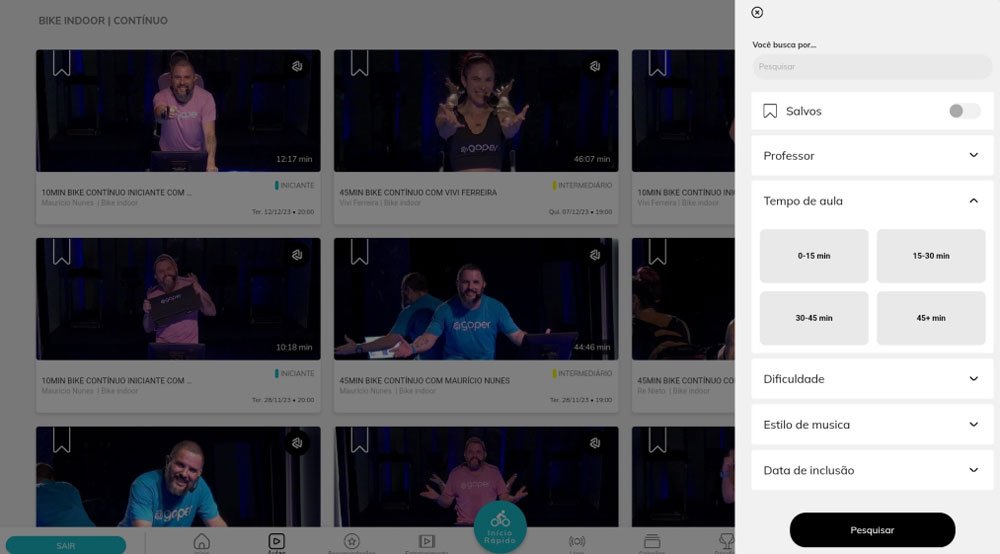Viewport: 1000px width, 554px height.
Task: Expand the Professor filter section
Action: [872, 156]
